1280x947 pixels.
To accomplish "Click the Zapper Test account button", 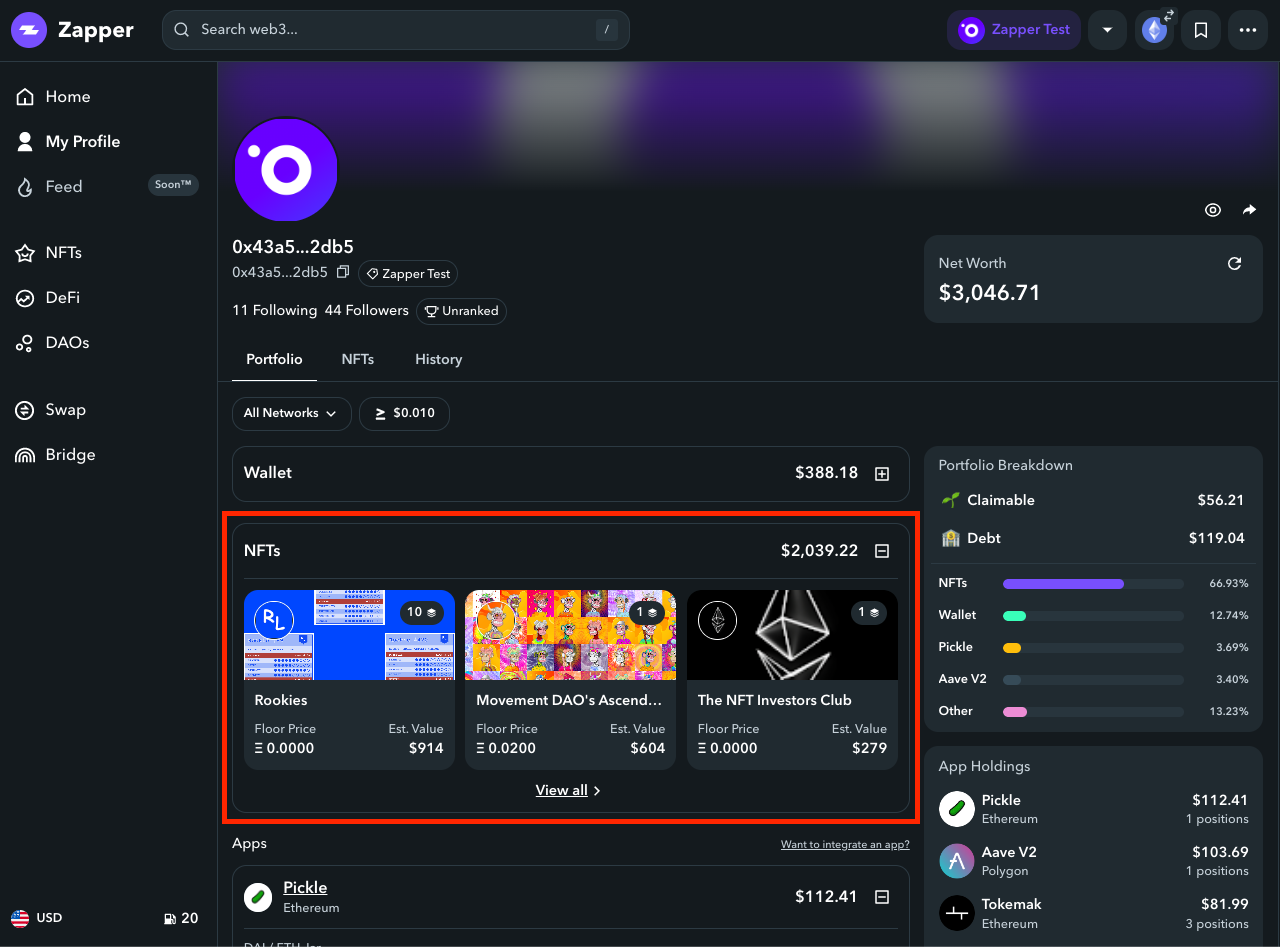I will pyautogui.click(x=1014, y=30).
